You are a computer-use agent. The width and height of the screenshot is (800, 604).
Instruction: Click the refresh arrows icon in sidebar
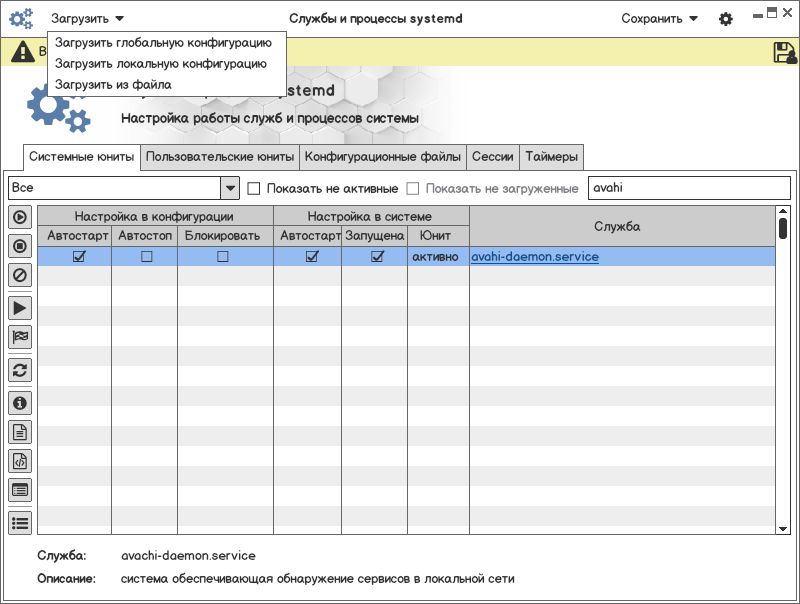19,369
